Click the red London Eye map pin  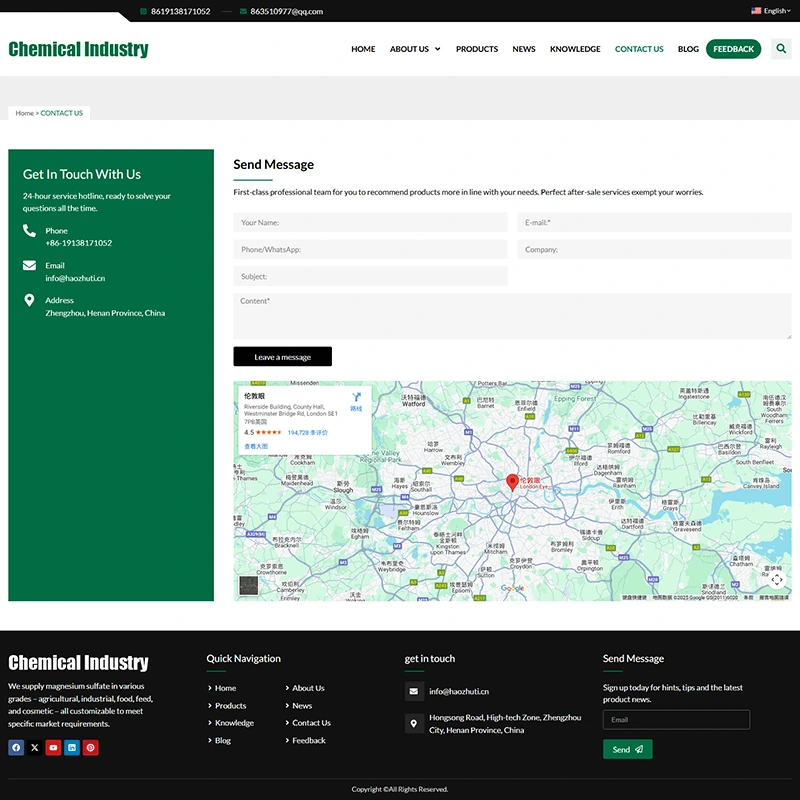pos(513,481)
